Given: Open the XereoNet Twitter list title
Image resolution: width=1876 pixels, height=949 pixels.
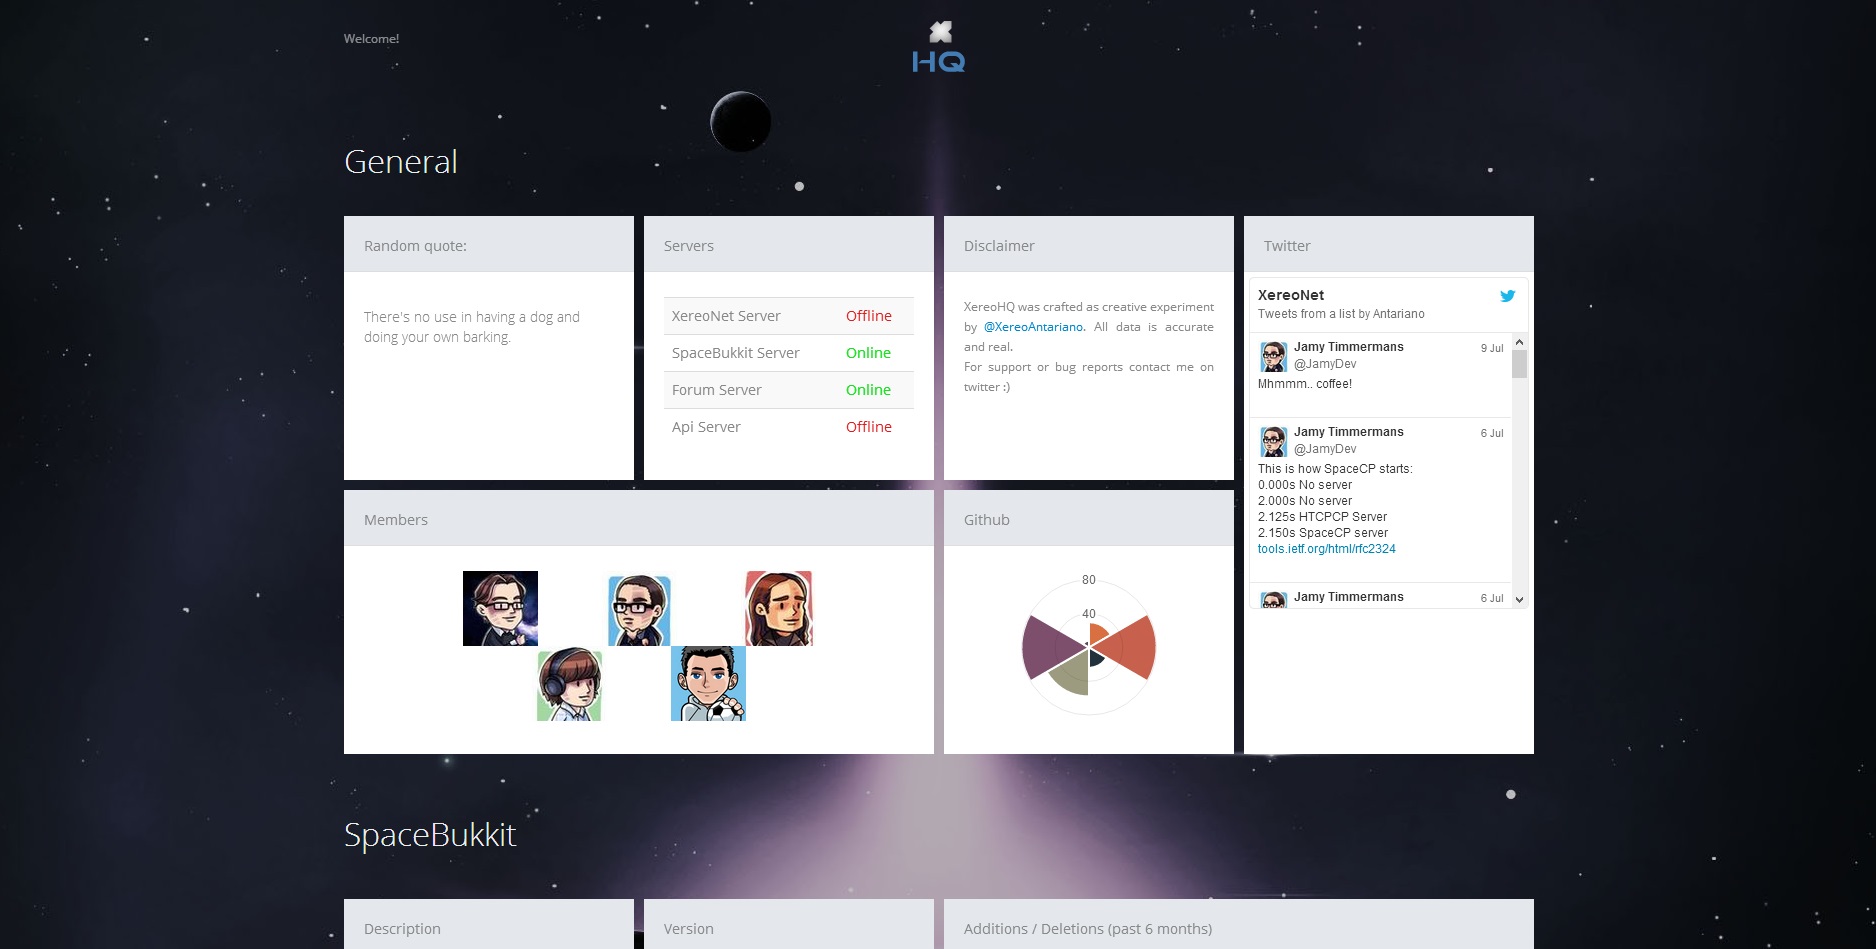Looking at the screenshot, I should 1291,295.
